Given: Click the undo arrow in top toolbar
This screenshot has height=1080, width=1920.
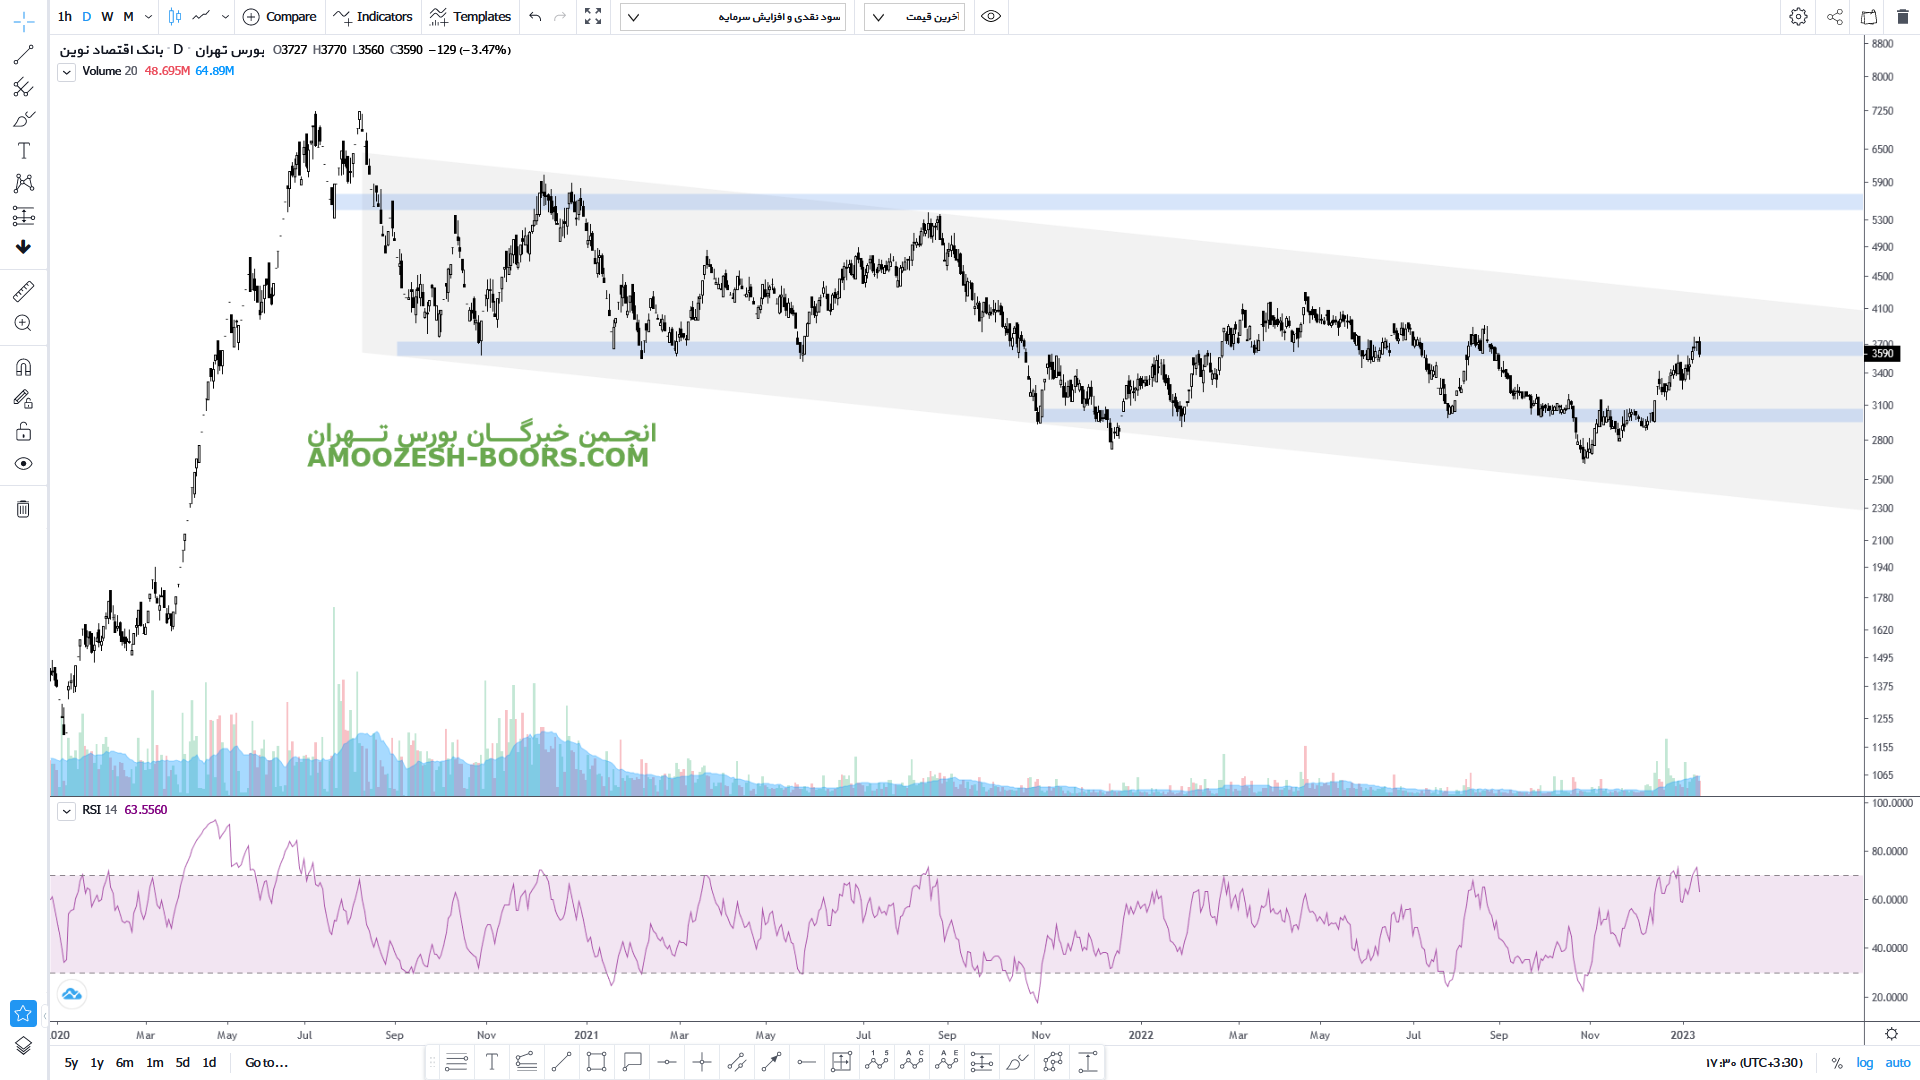Looking at the screenshot, I should (x=535, y=17).
